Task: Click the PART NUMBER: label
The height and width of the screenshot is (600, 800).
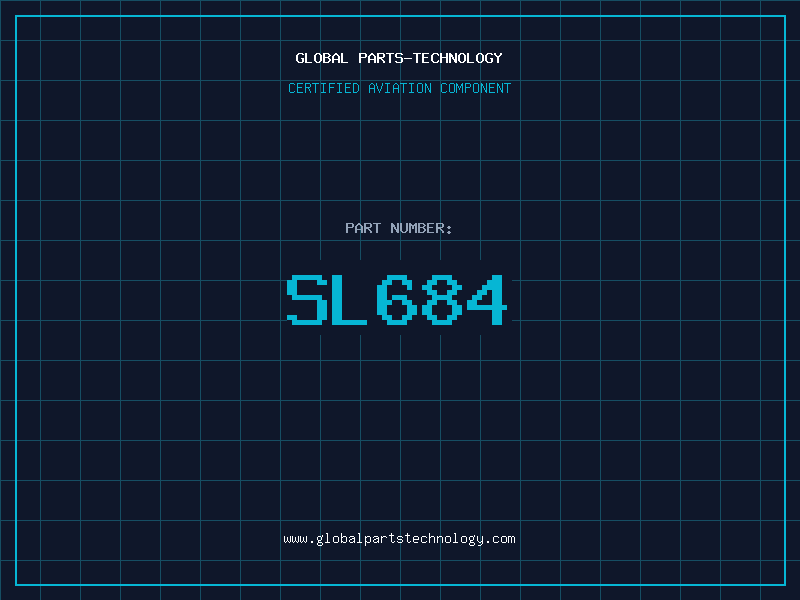Action: (x=399, y=228)
